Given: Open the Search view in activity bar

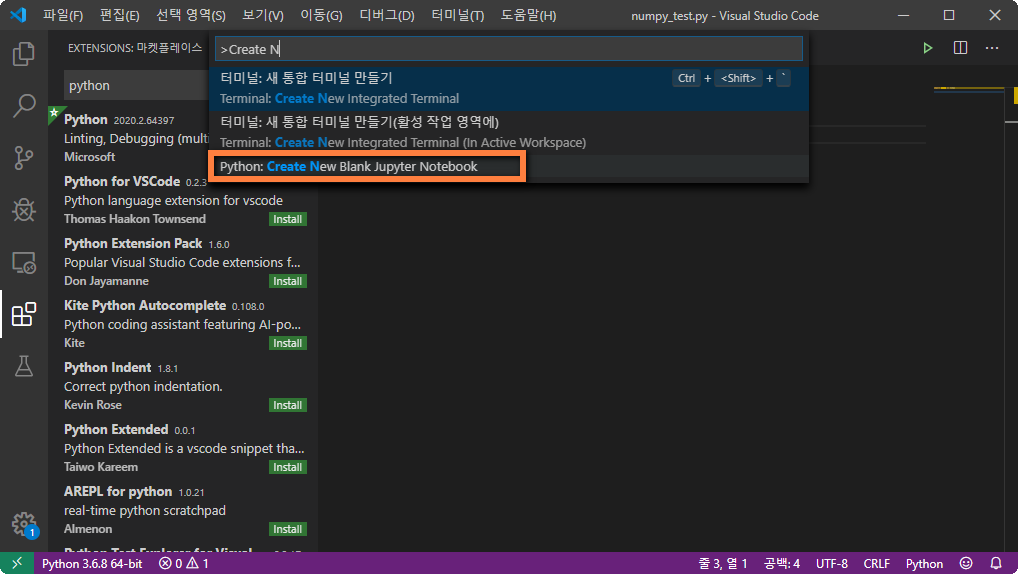Looking at the screenshot, I should 23,105.
